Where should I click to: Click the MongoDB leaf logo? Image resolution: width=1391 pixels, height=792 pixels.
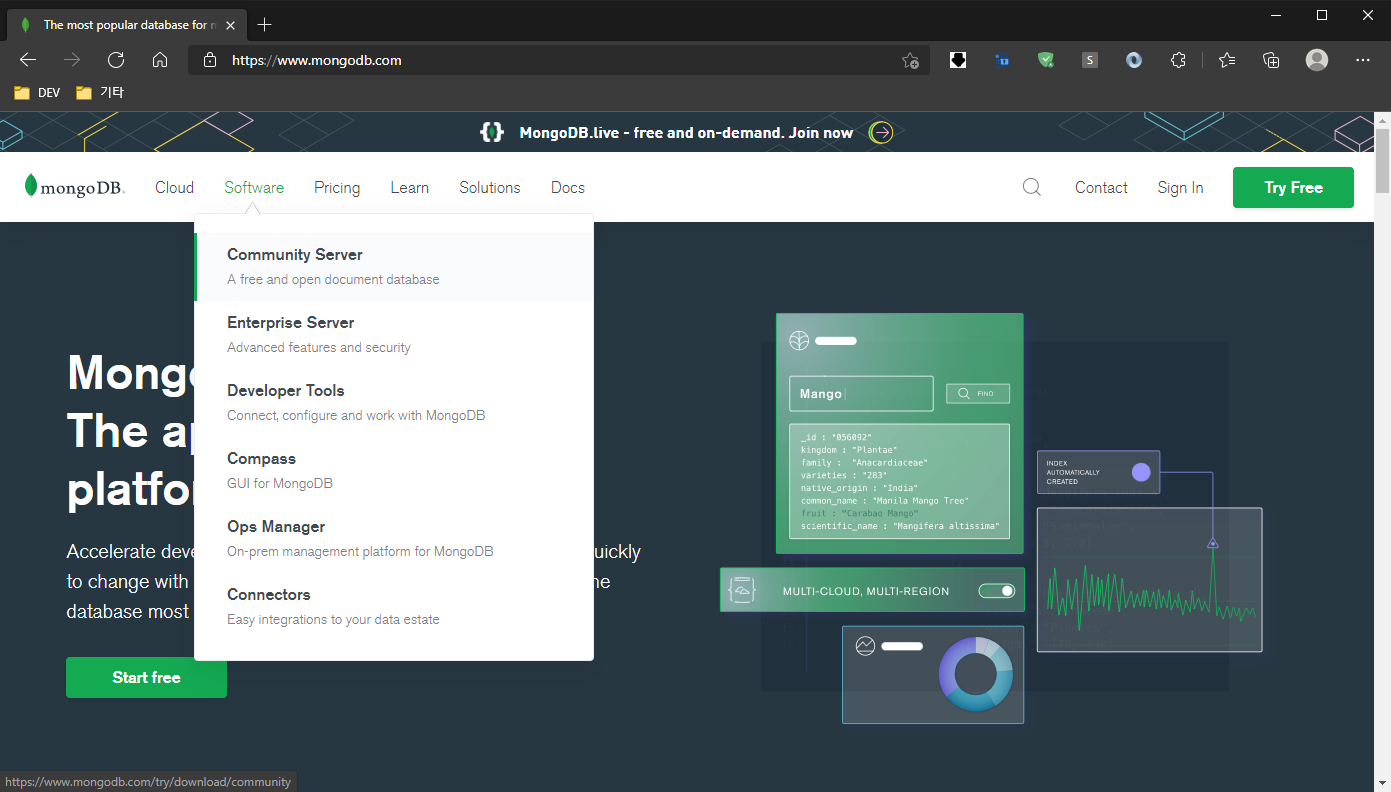pos(74,187)
